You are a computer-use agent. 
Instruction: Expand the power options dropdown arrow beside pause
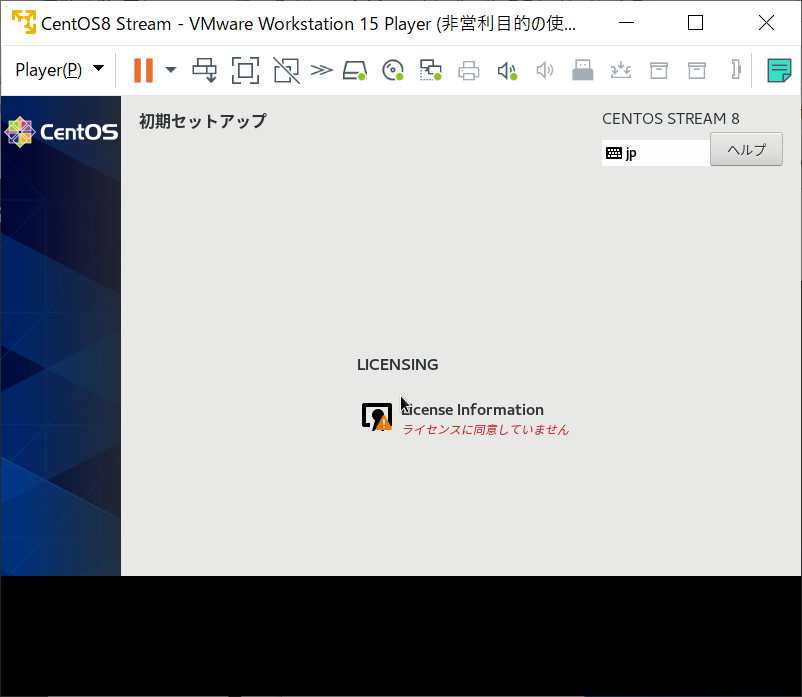pyautogui.click(x=171, y=70)
